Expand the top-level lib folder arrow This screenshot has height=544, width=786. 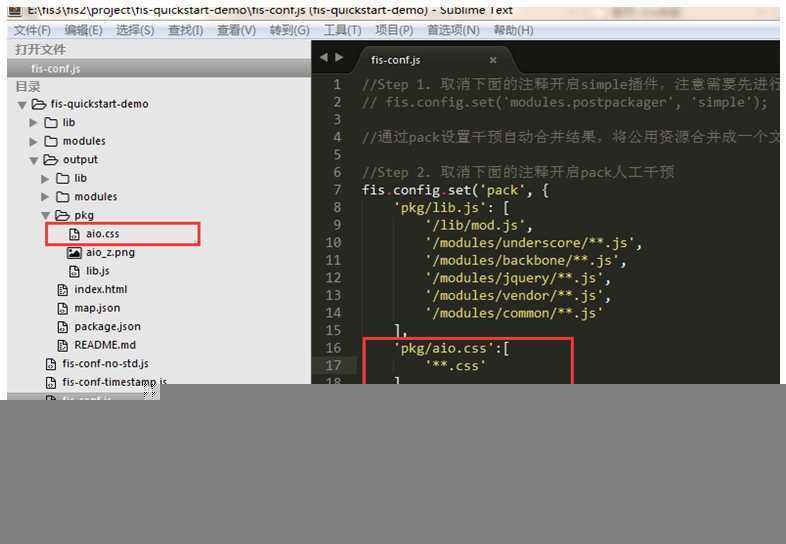tap(34, 123)
